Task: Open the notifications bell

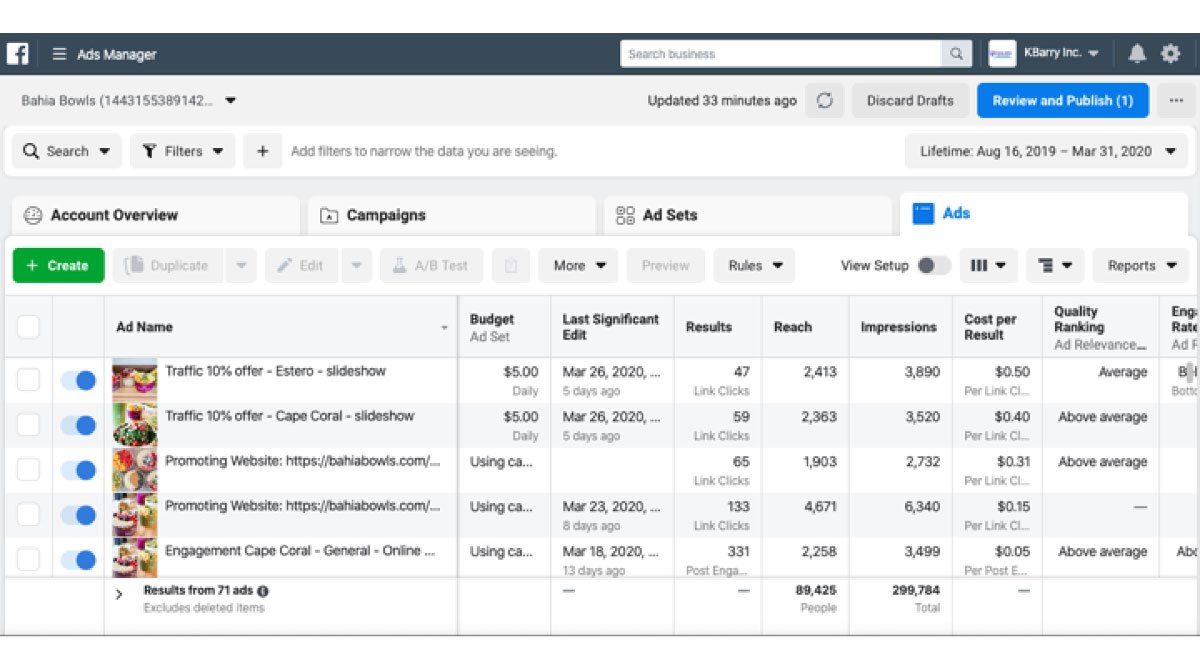Action: pos(1137,54)
